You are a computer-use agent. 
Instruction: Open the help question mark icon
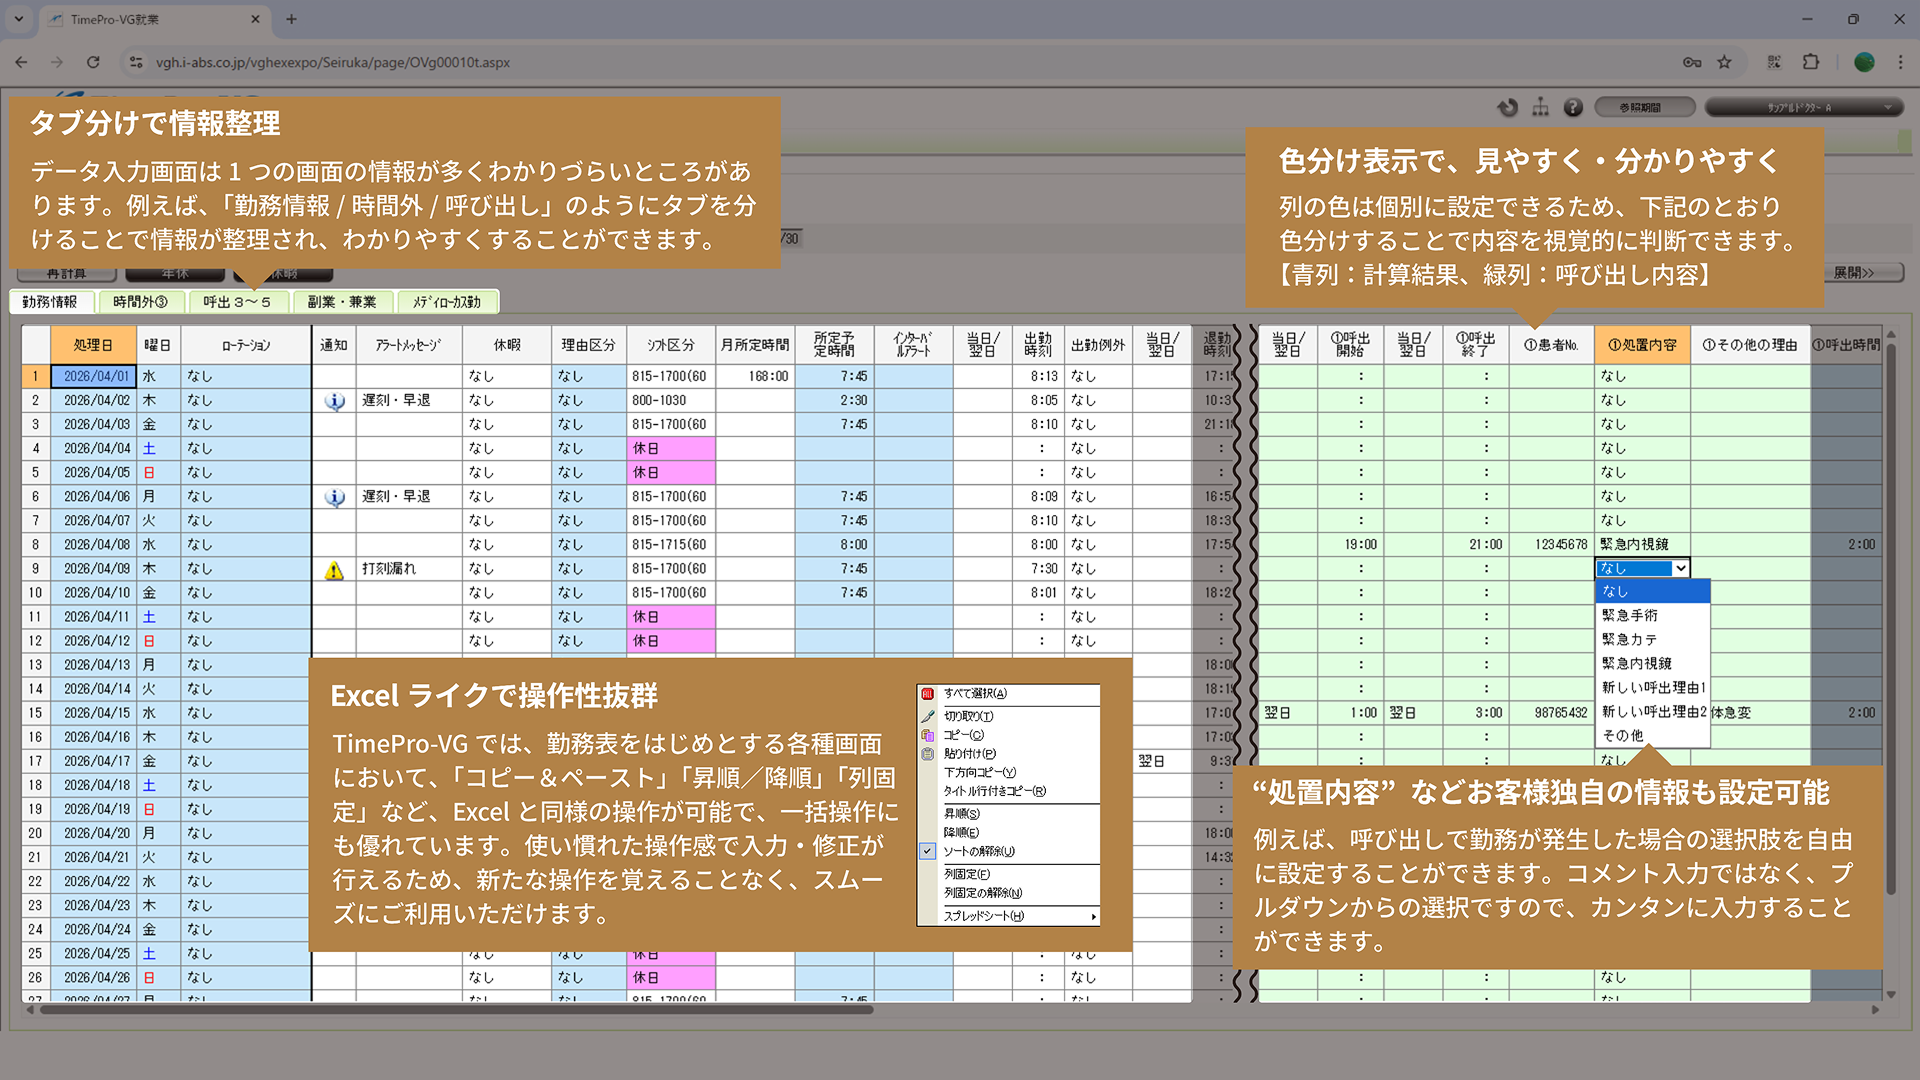point(1573,107)
